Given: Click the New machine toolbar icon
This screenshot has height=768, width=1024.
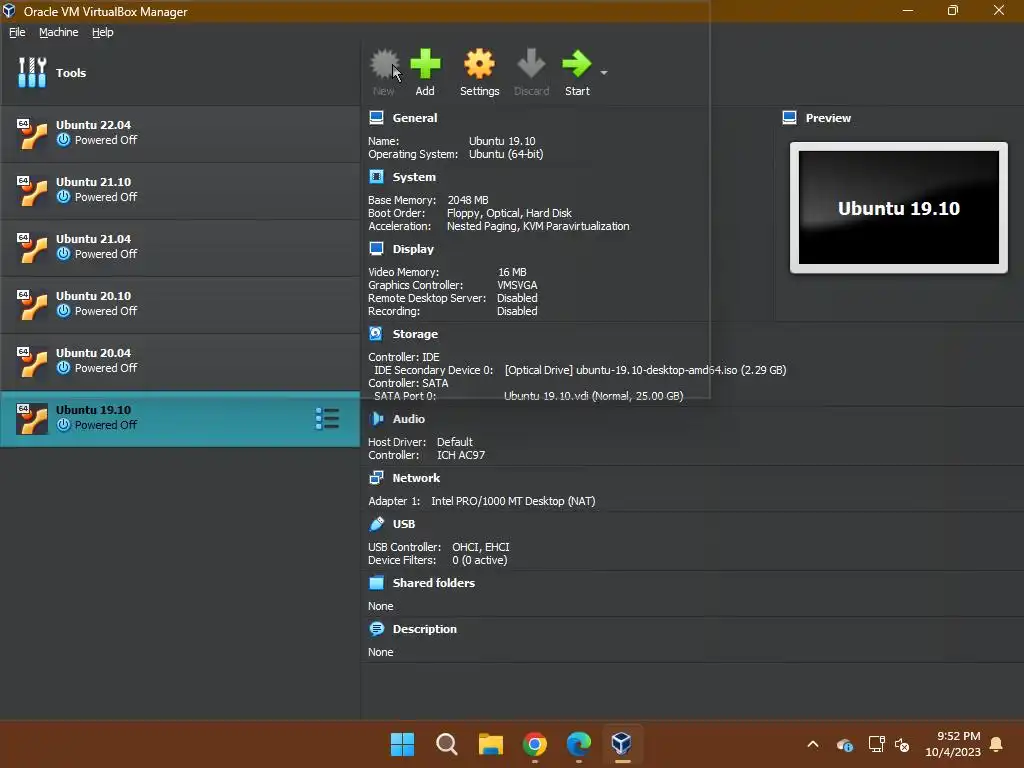Looking at the screenshot, I should (384, 65).
